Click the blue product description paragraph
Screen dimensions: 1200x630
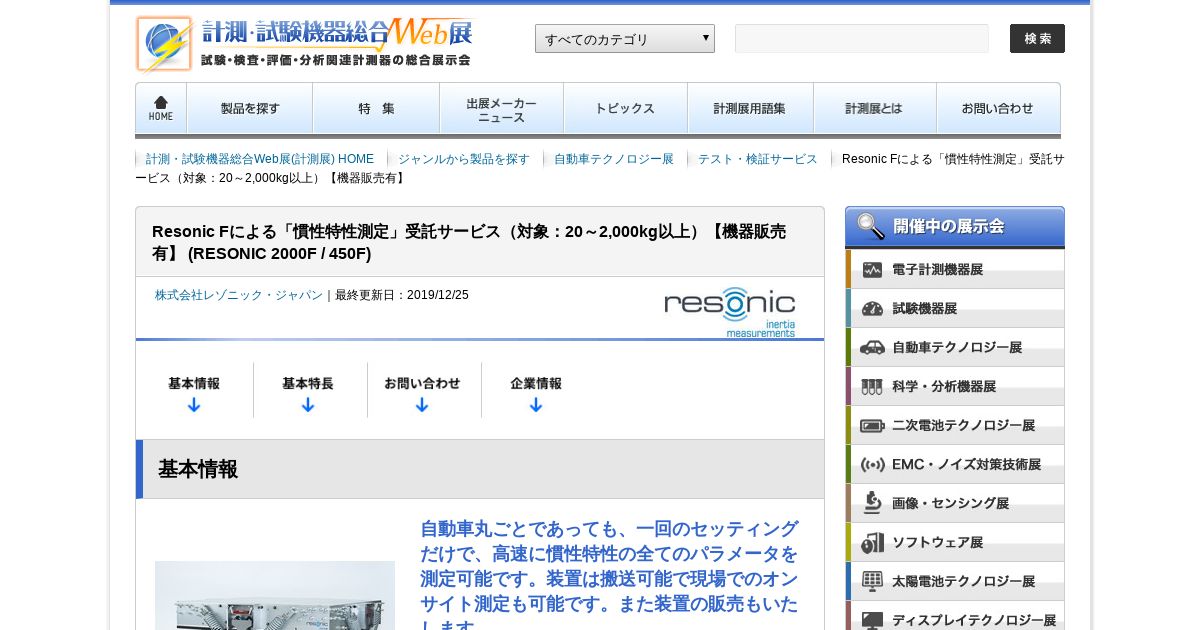(x=609, y=574)
